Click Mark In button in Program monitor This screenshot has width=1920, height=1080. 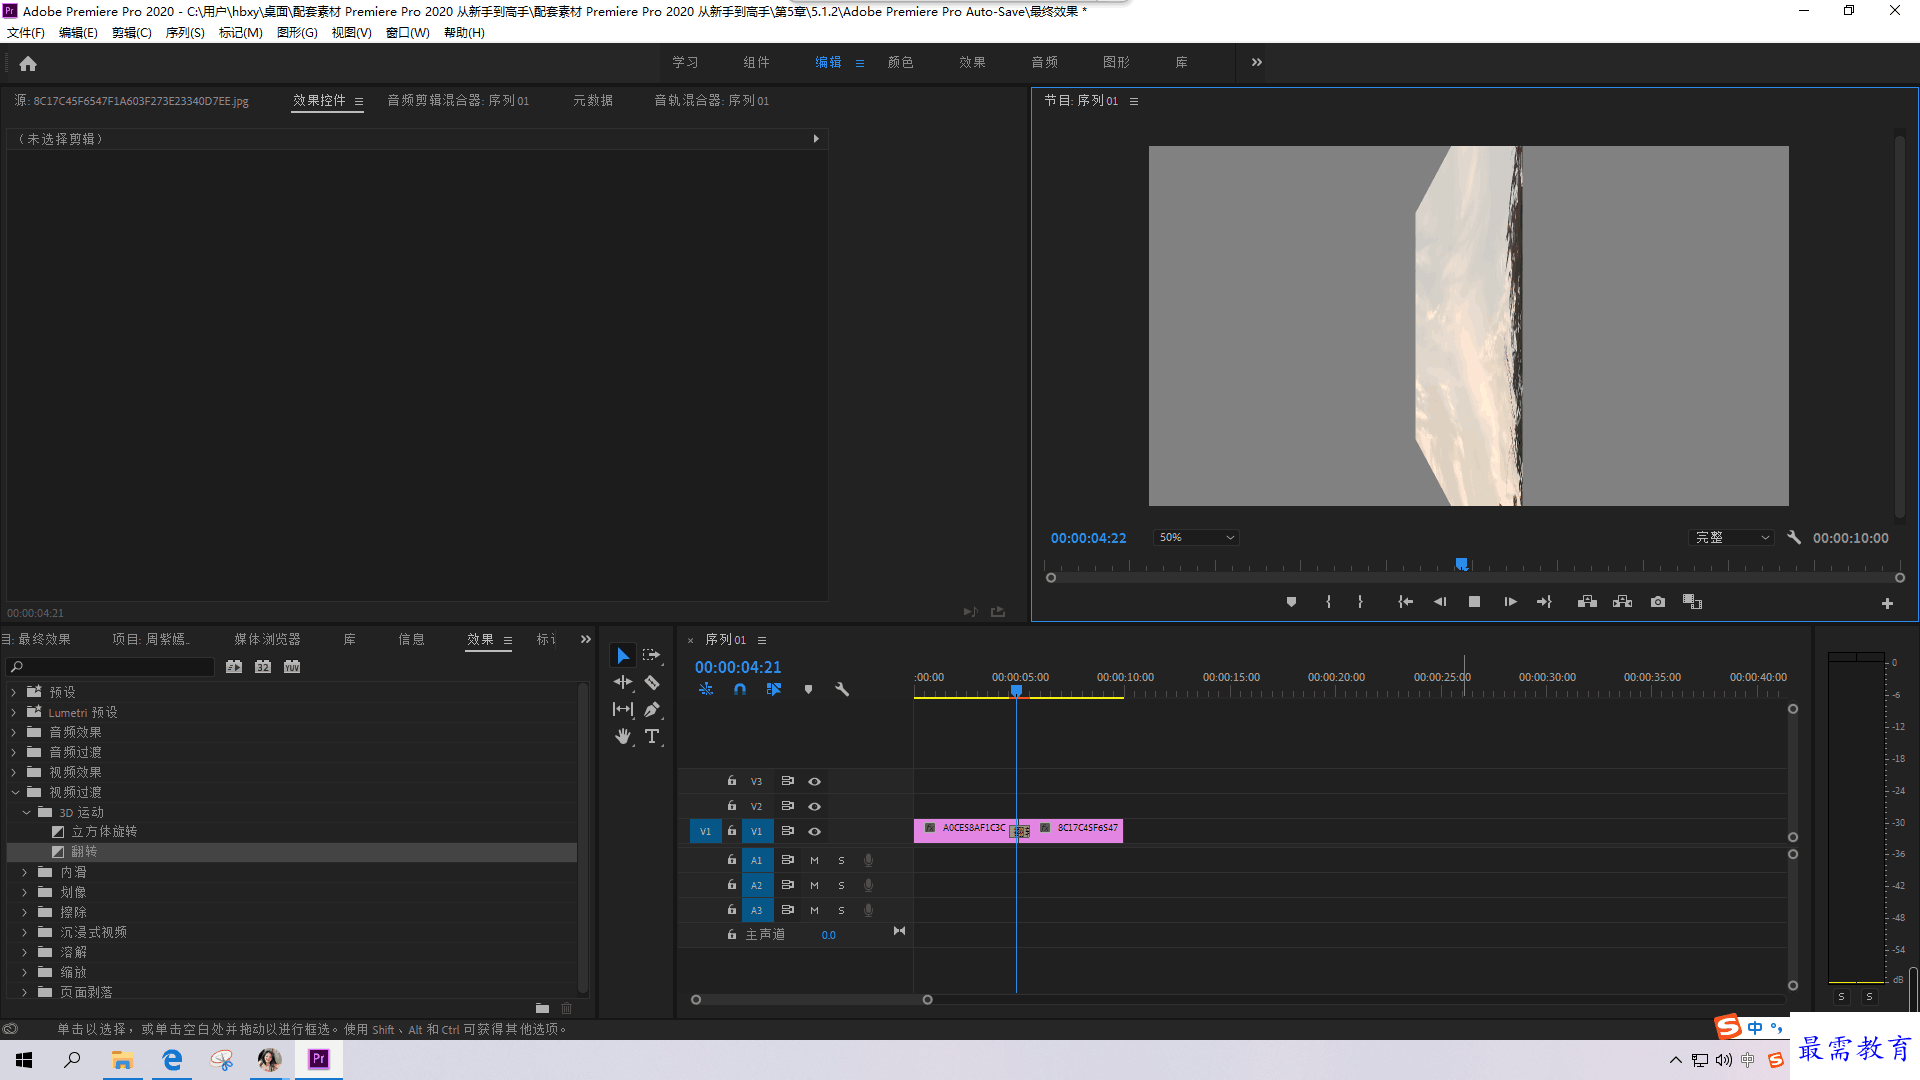pos(1328,602)
